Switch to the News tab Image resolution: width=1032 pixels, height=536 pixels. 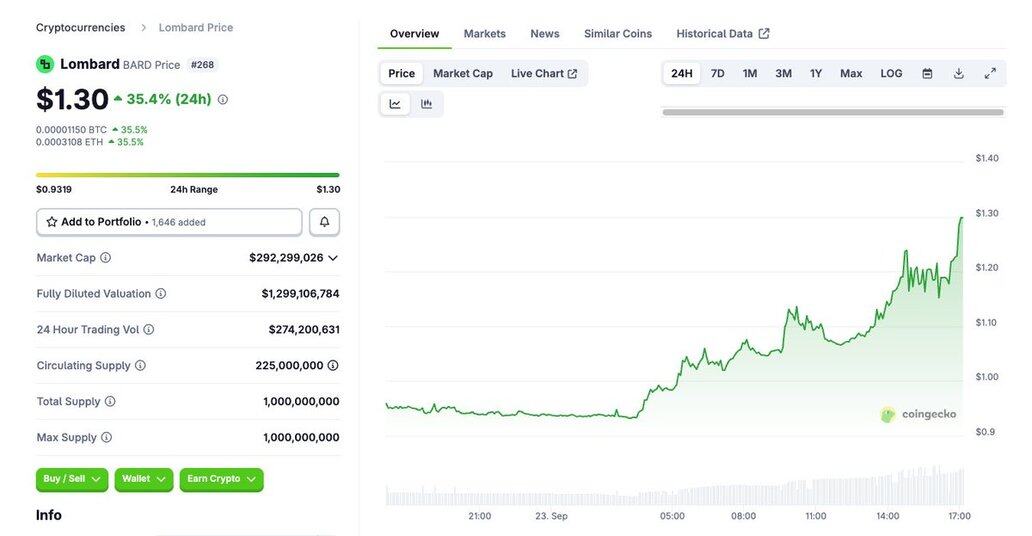pos(545,34)
